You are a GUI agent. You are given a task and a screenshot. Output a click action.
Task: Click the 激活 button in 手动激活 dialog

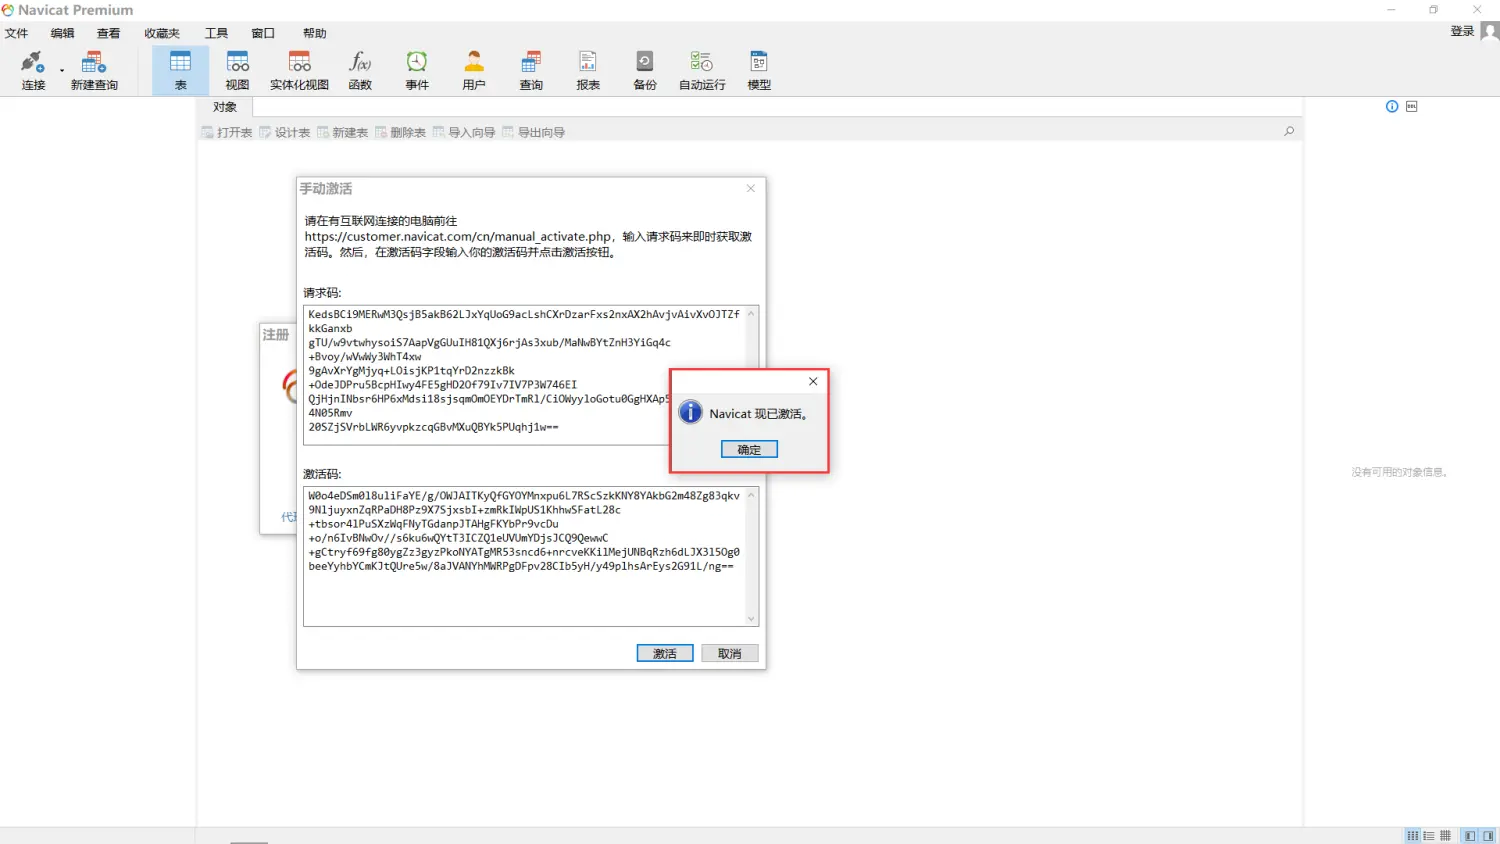[665, 653]
